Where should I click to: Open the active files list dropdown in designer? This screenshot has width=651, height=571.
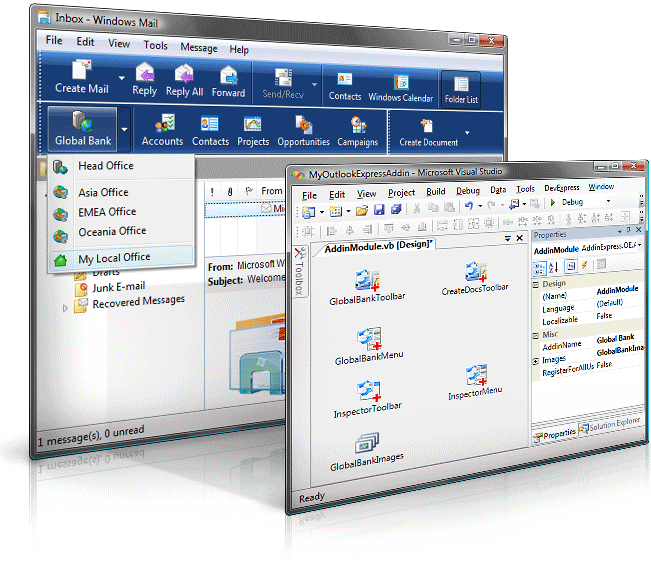click(x=507, y=238)
